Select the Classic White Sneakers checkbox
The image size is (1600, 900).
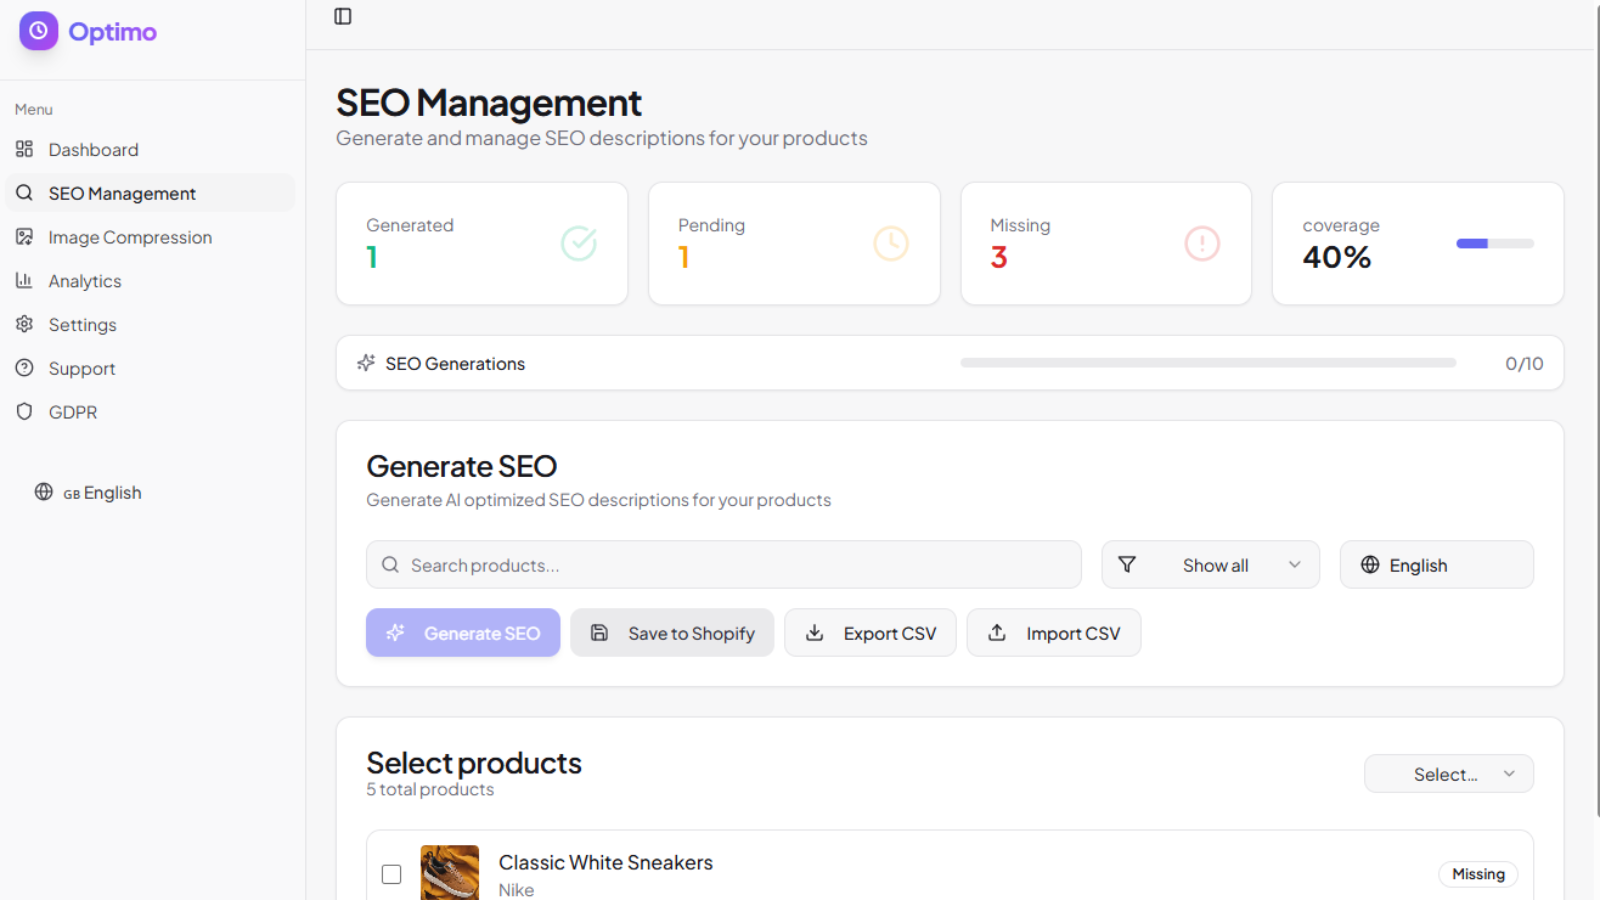391,873
